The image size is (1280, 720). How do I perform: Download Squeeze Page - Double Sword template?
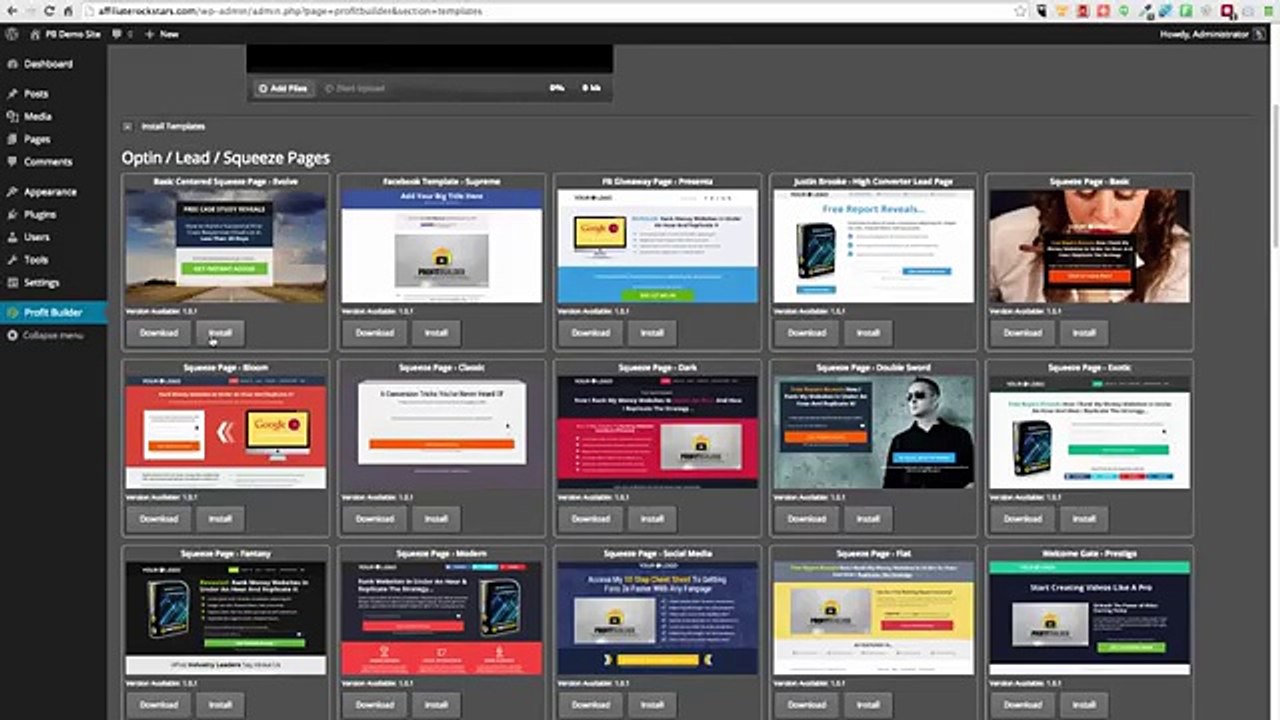806,519
